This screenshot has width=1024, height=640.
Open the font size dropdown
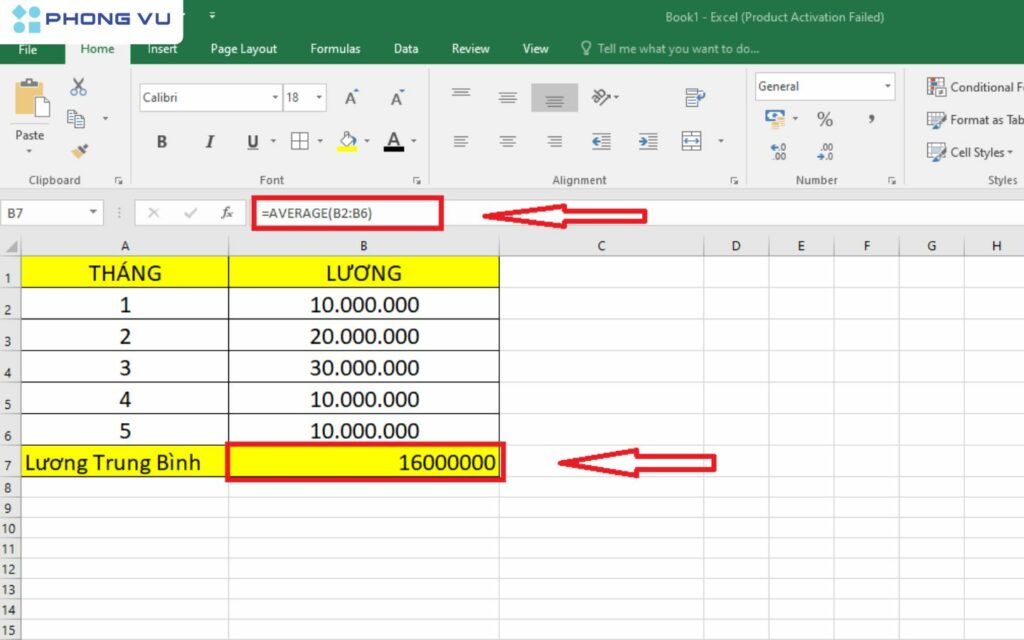pyautogui.click(x=319, y=98)
